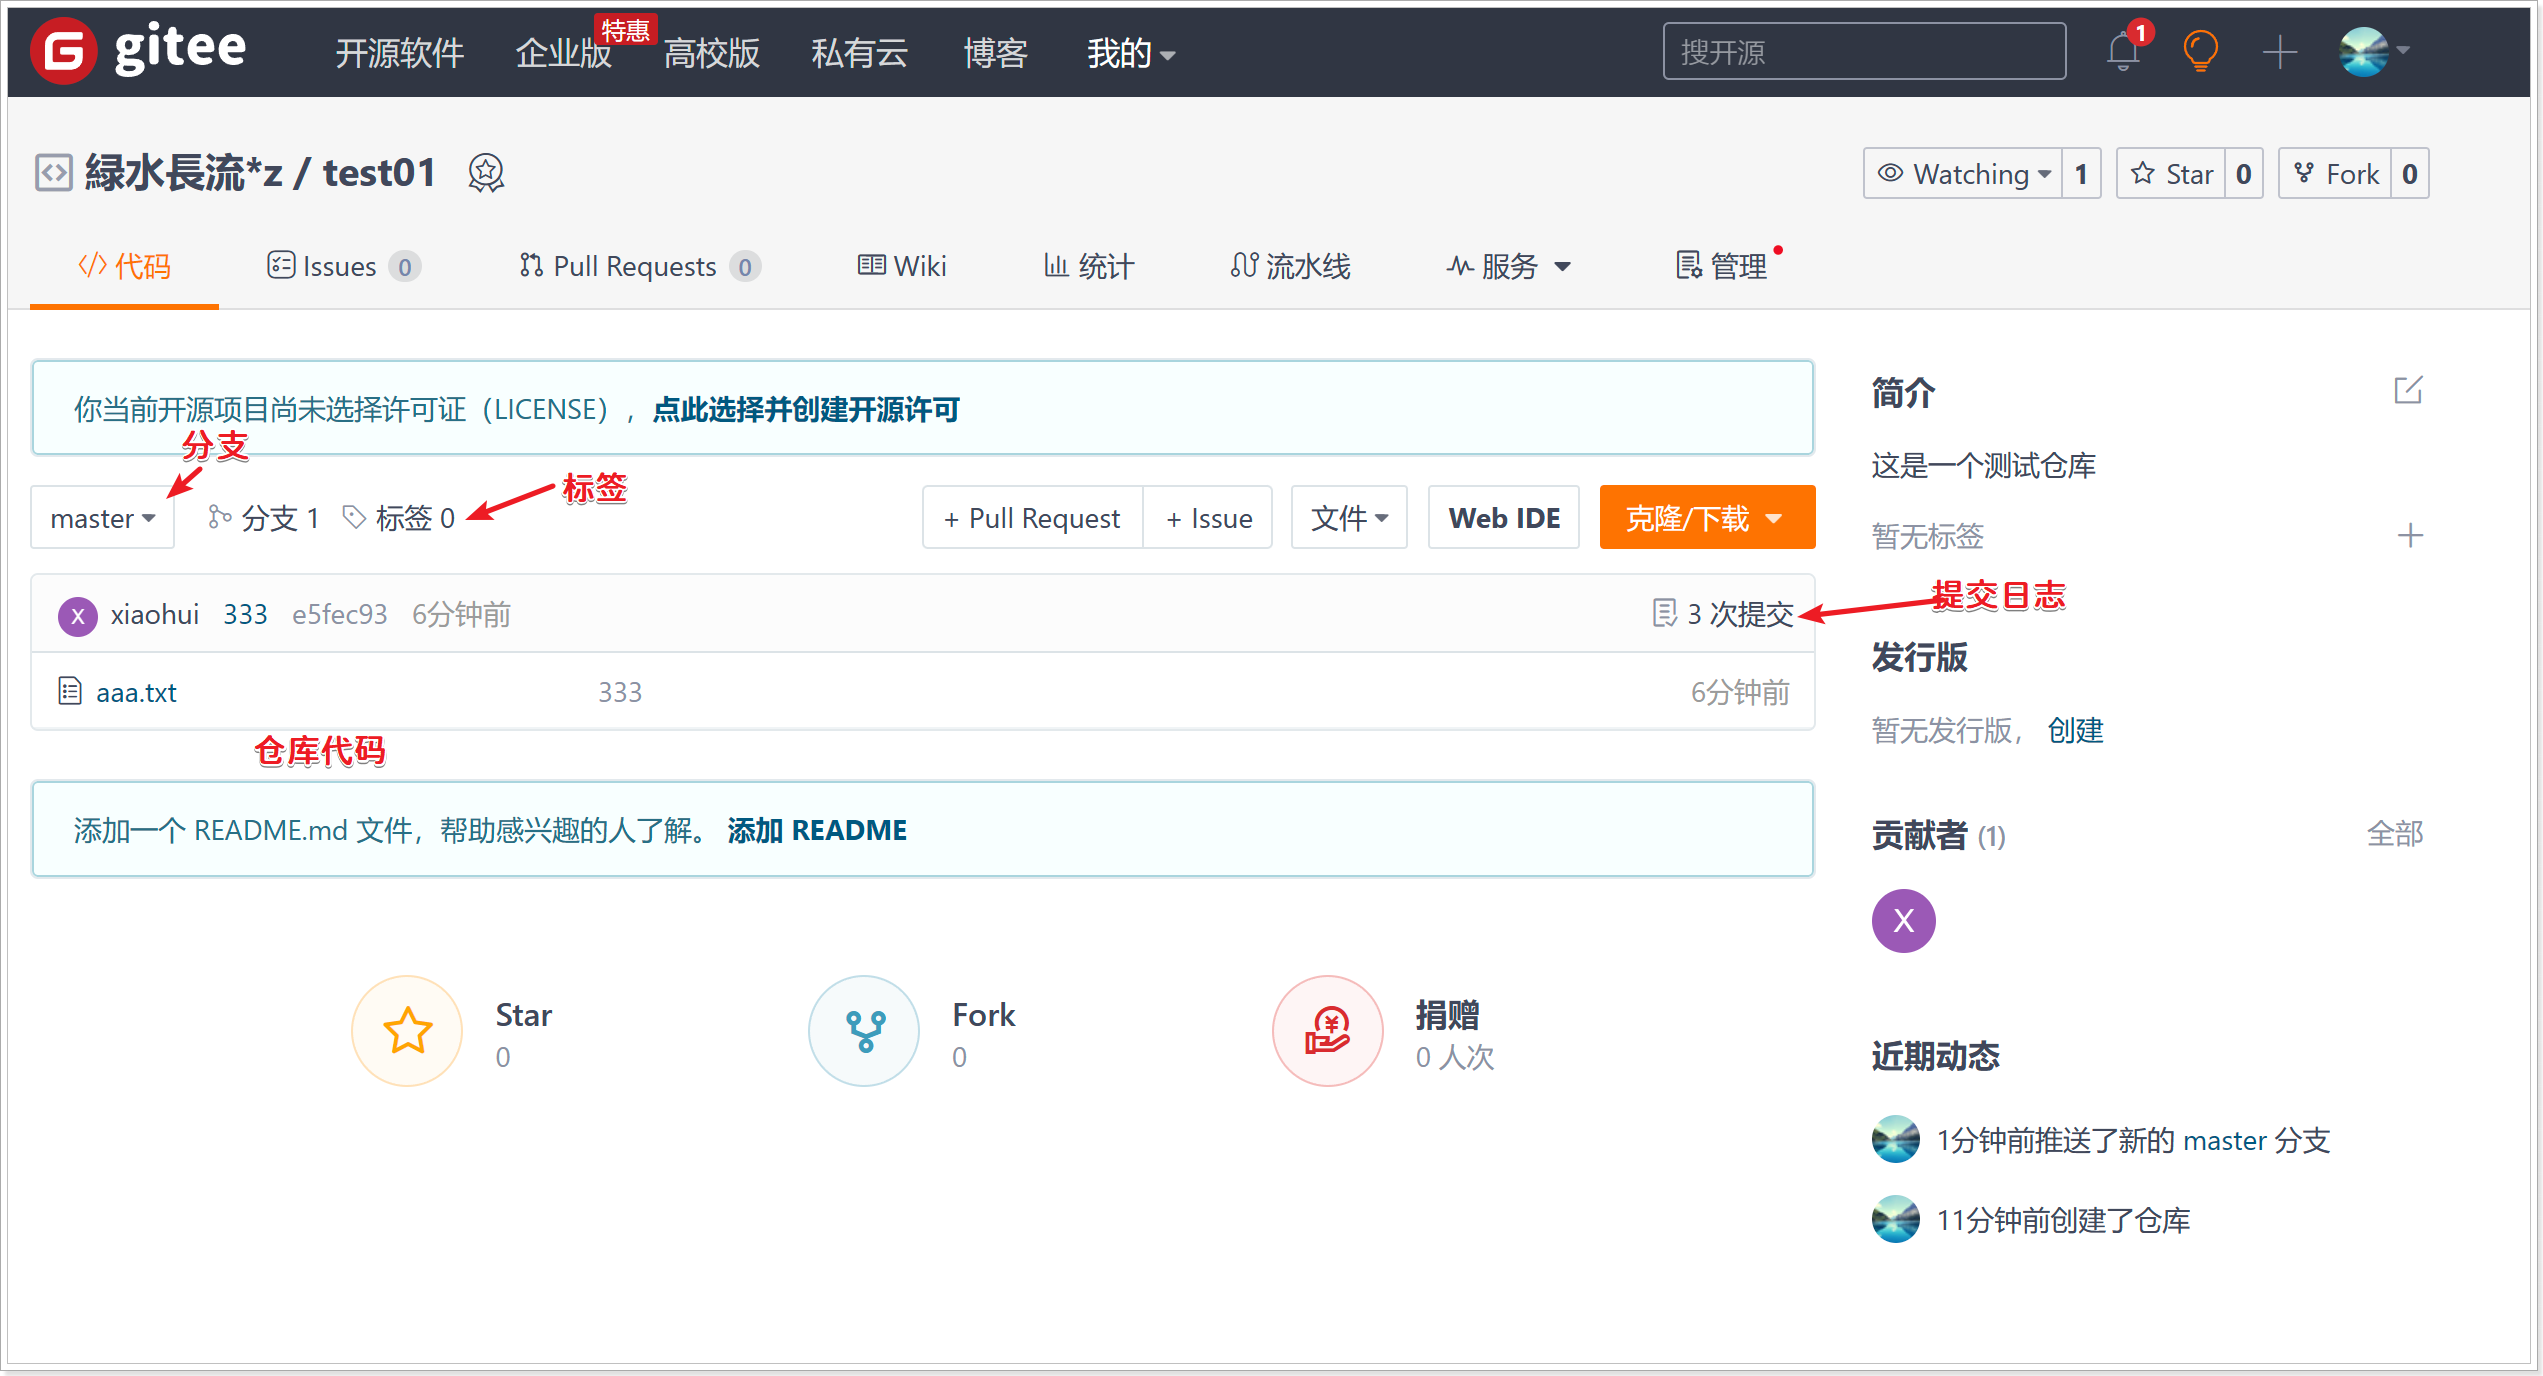Click the notification bell icon
2543x1376 pixels.
tap(2122, 52)
